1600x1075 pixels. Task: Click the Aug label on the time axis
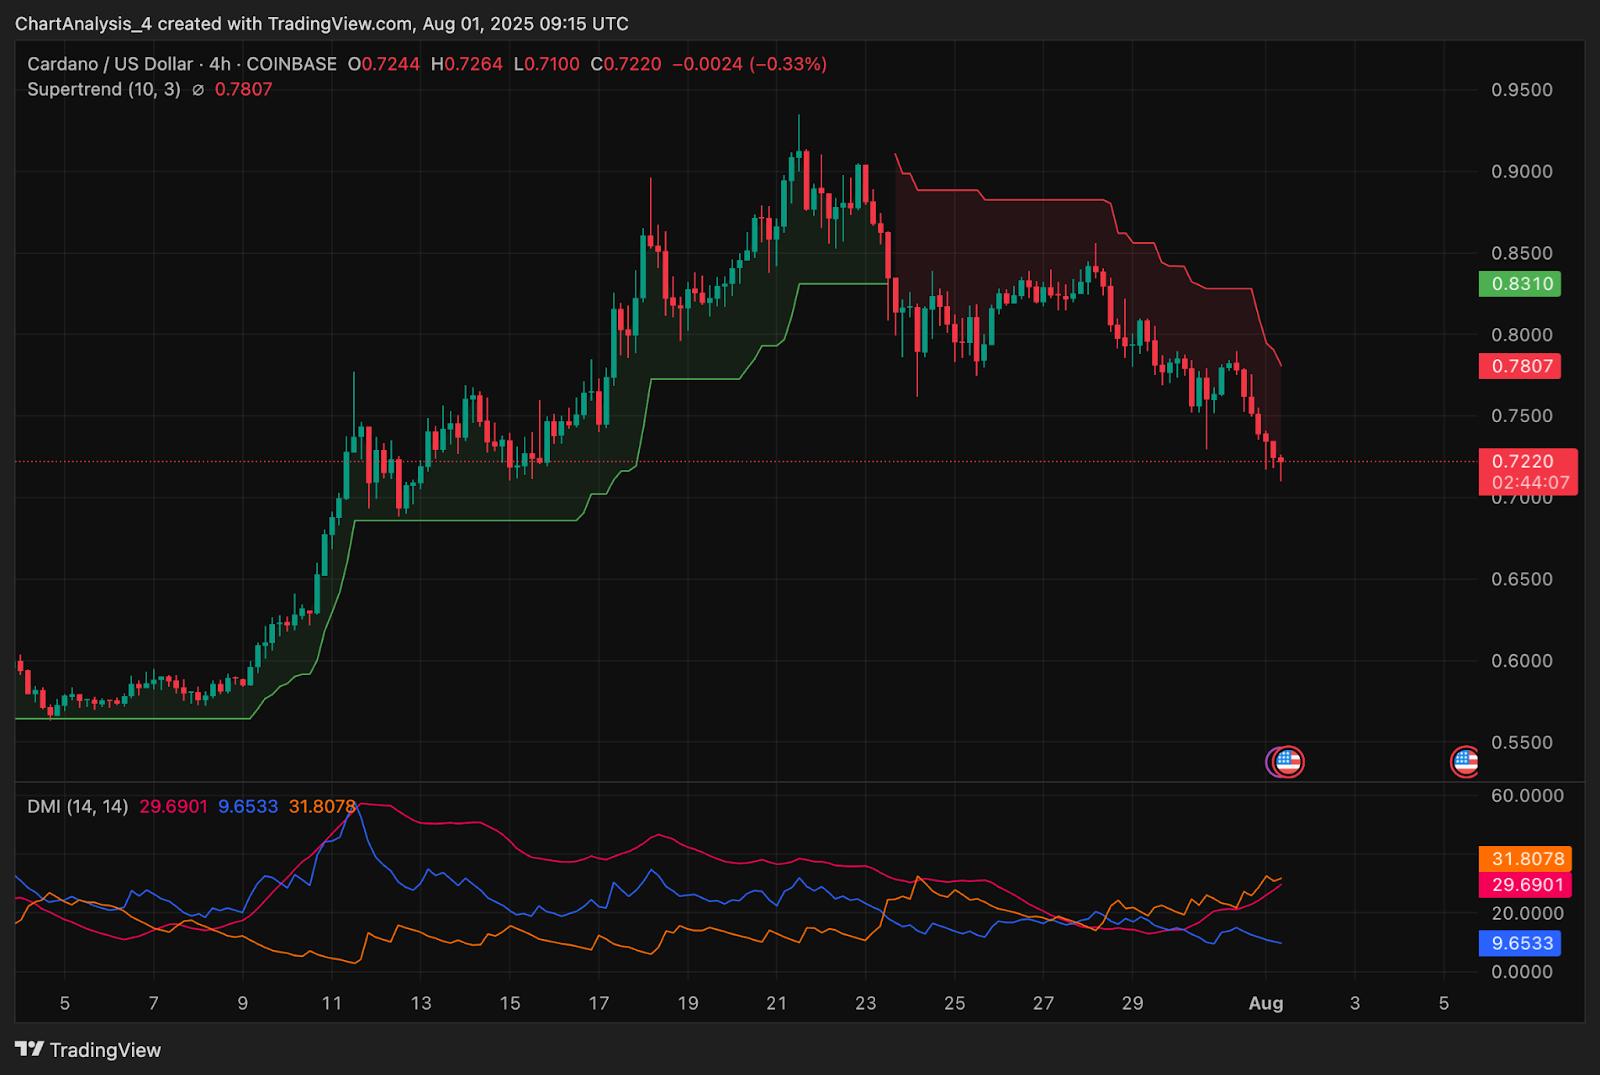point(1266,1003)
